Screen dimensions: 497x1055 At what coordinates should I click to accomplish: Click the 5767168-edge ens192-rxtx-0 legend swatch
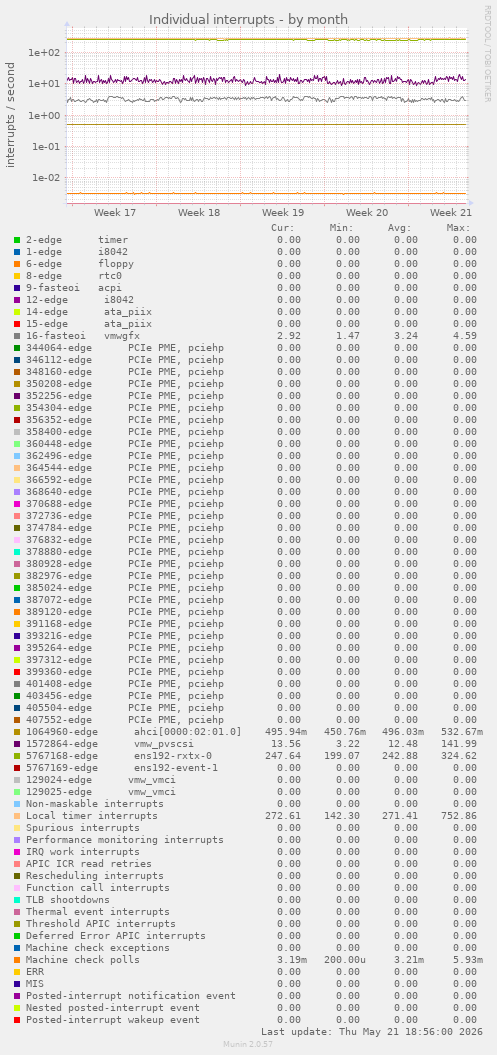pos(17,756)
